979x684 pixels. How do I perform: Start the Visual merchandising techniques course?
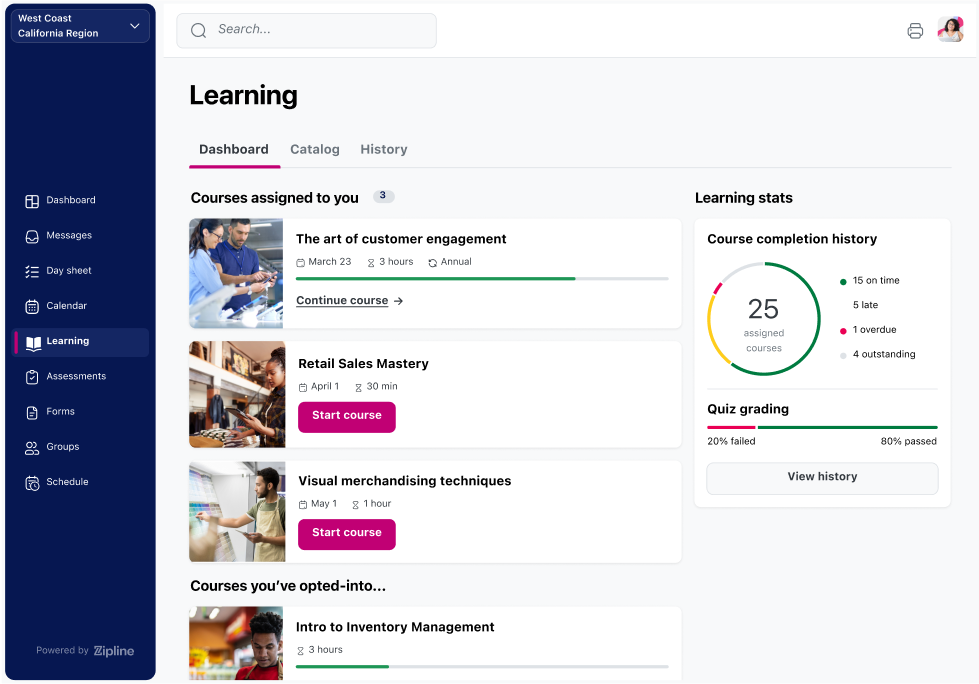(347, 533)
